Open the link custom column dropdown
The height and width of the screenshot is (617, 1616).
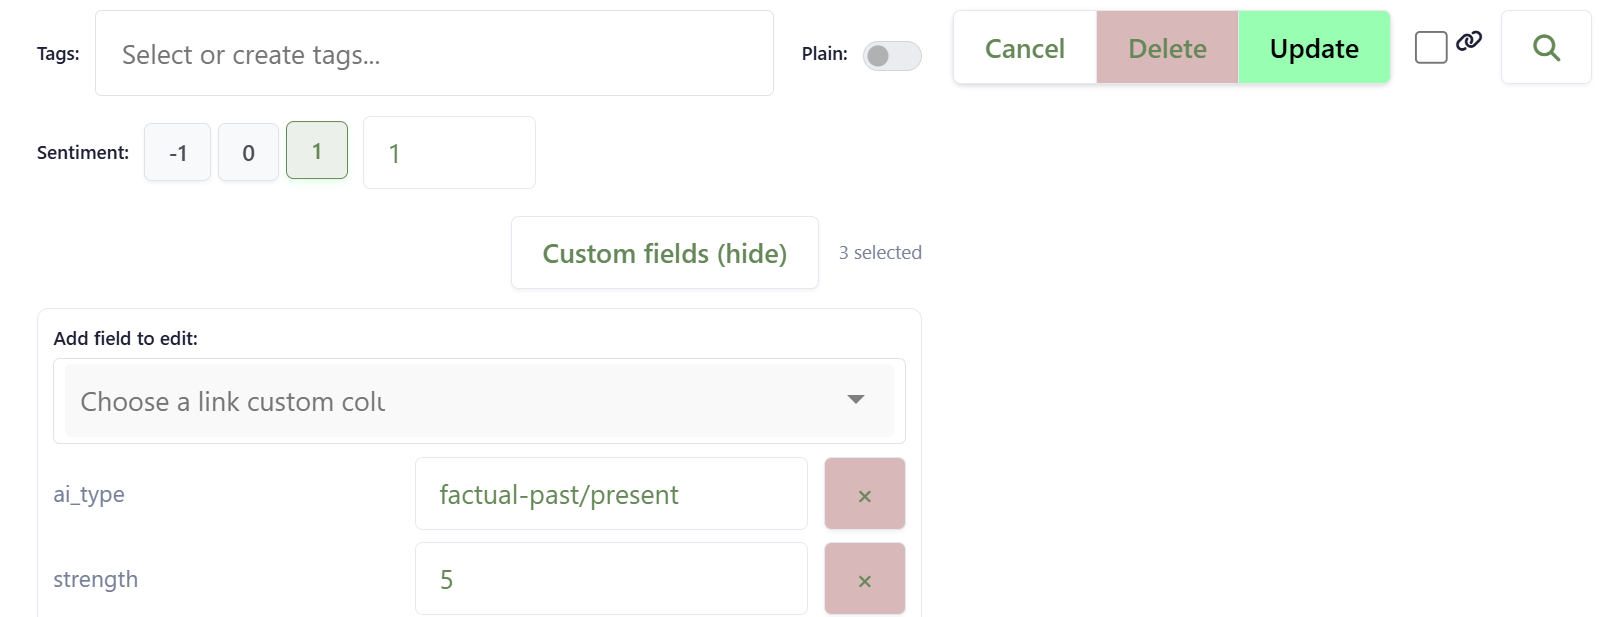pos(460,401)
